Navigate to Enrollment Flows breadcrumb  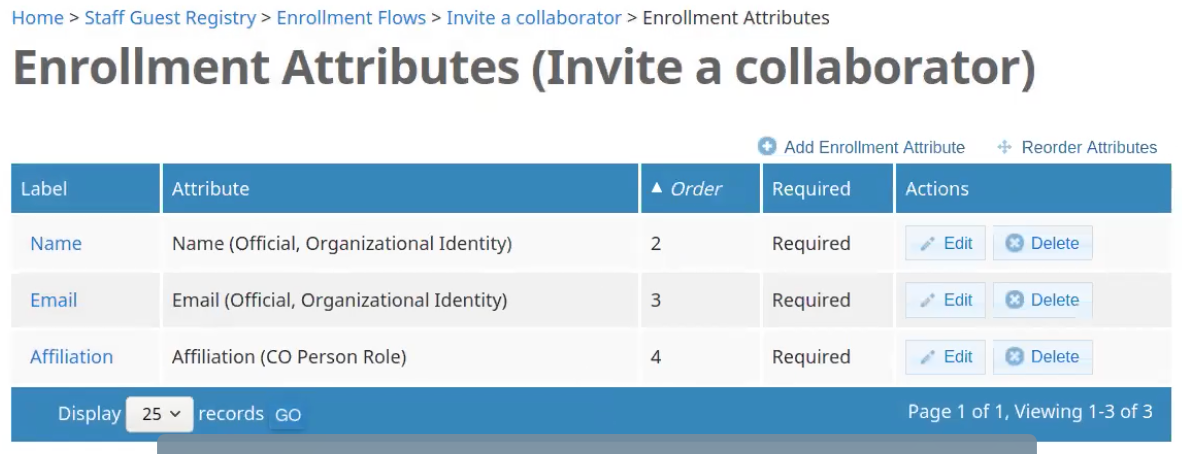(x=351, y=17)
